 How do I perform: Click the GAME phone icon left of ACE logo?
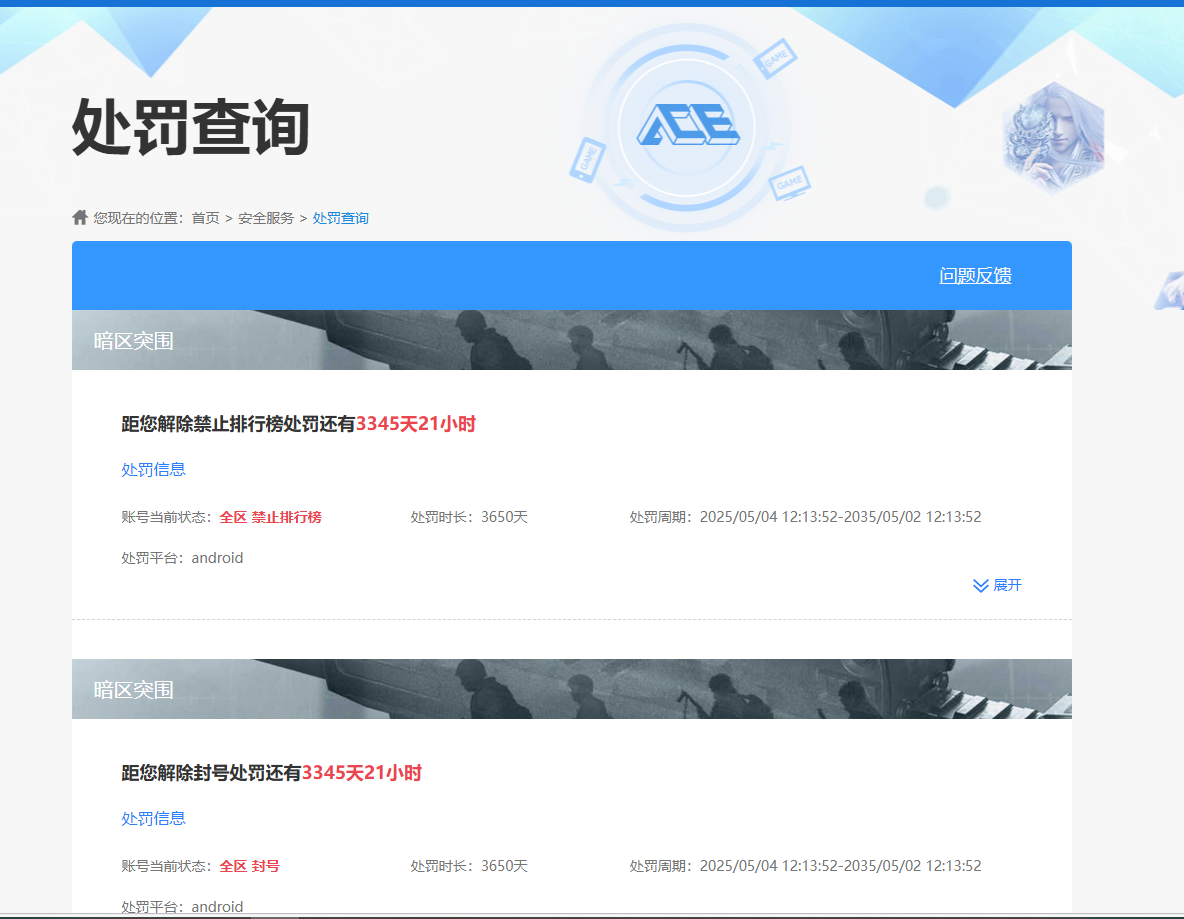click(587, 159)
